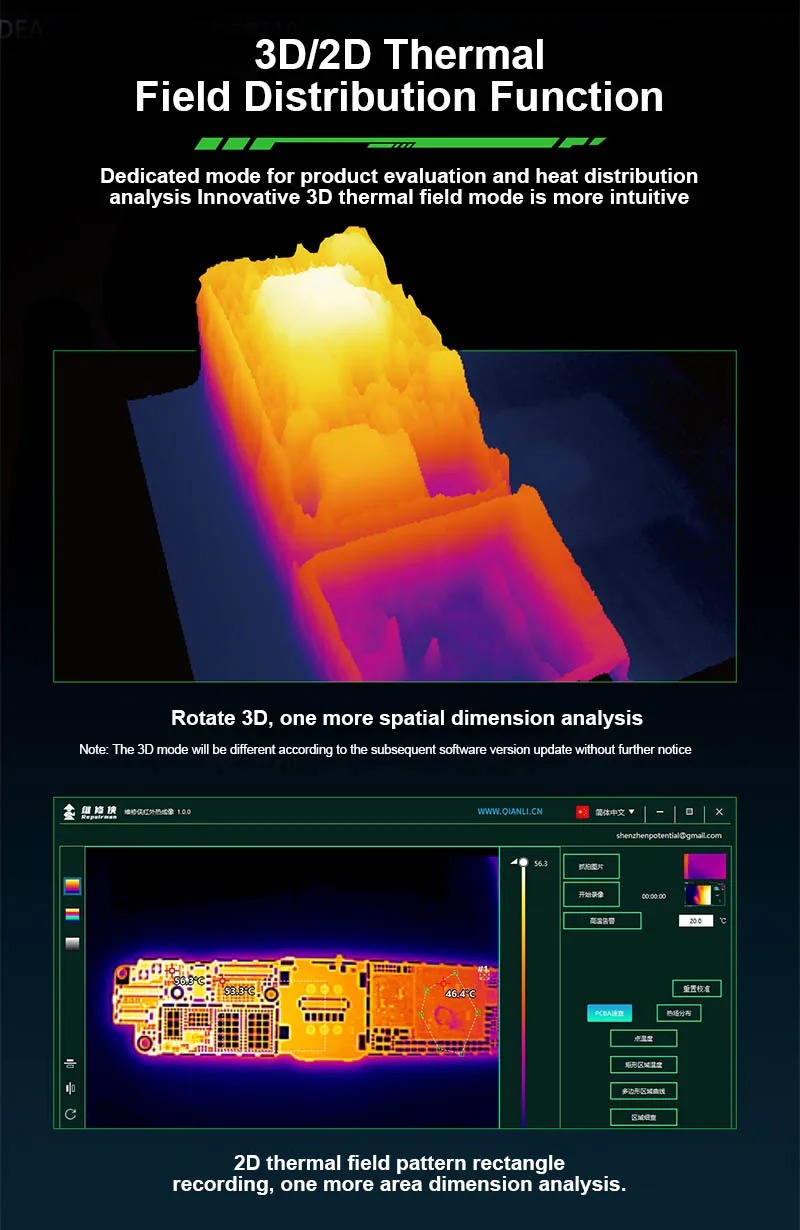Image resolution: width=800 pixels, height=1230 pixels.
Task: Toggle the high temperature alarm button 高温告警
Action: [x=602, y=921]
